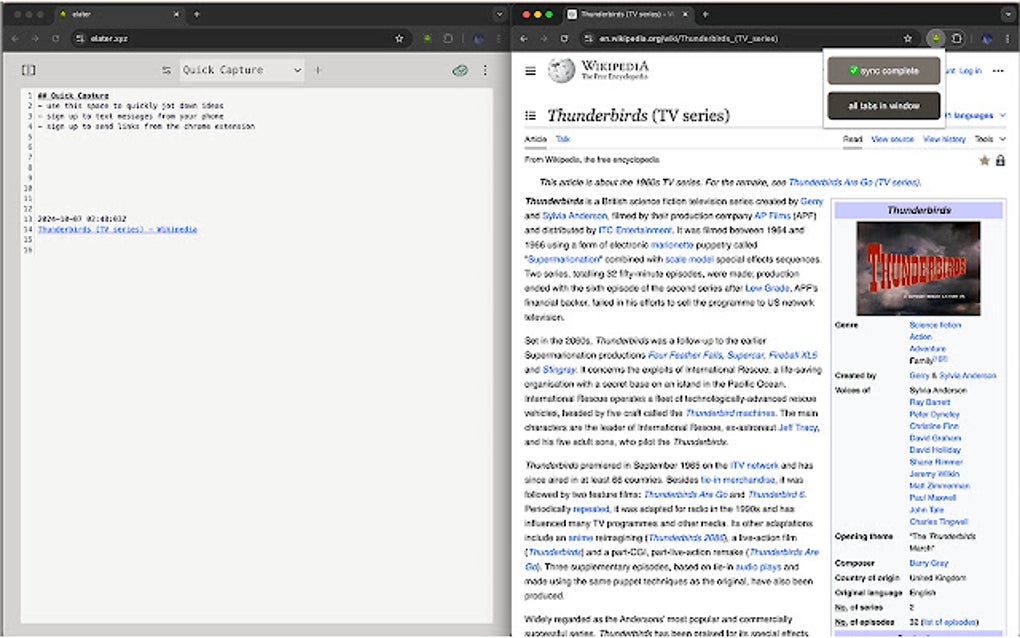Open the Thunderbirds Wikipedia link in the note
This screenshot has width=1020, height=638.
click(117, 229)
